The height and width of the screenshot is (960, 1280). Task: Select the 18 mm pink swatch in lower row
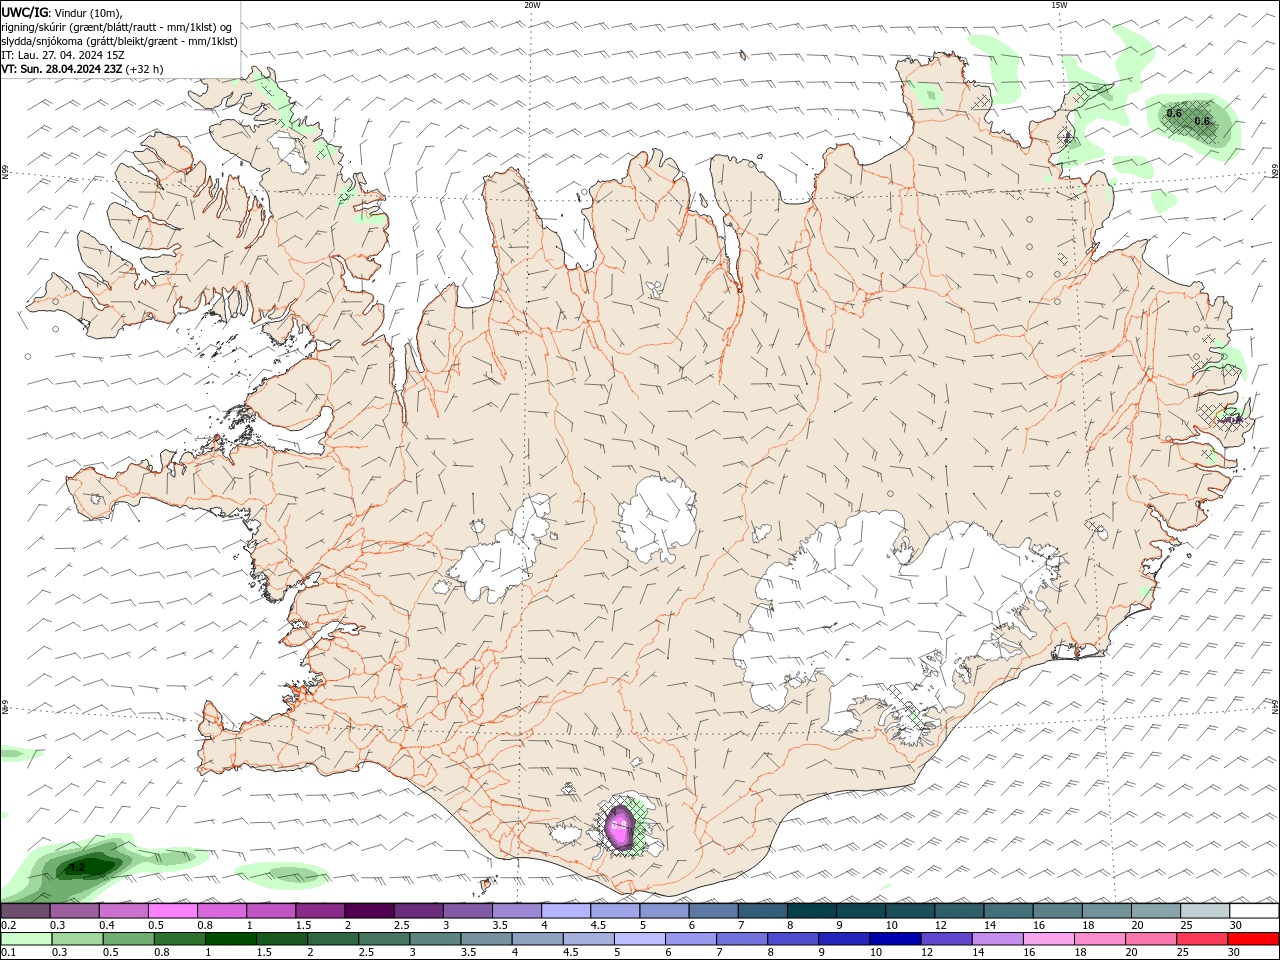1101,939
